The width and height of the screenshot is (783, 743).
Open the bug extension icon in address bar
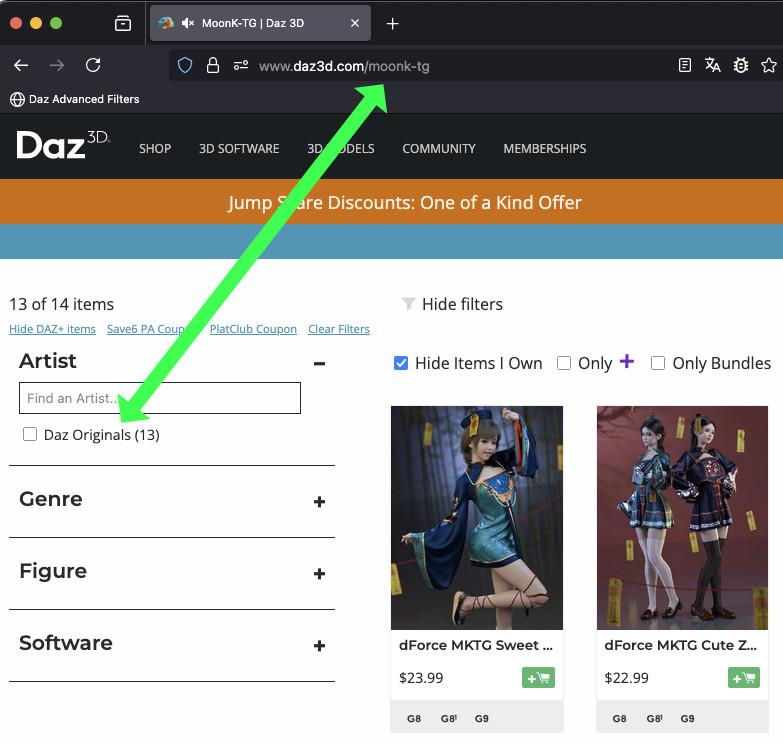pyautogui.click(x=741, y=65)
